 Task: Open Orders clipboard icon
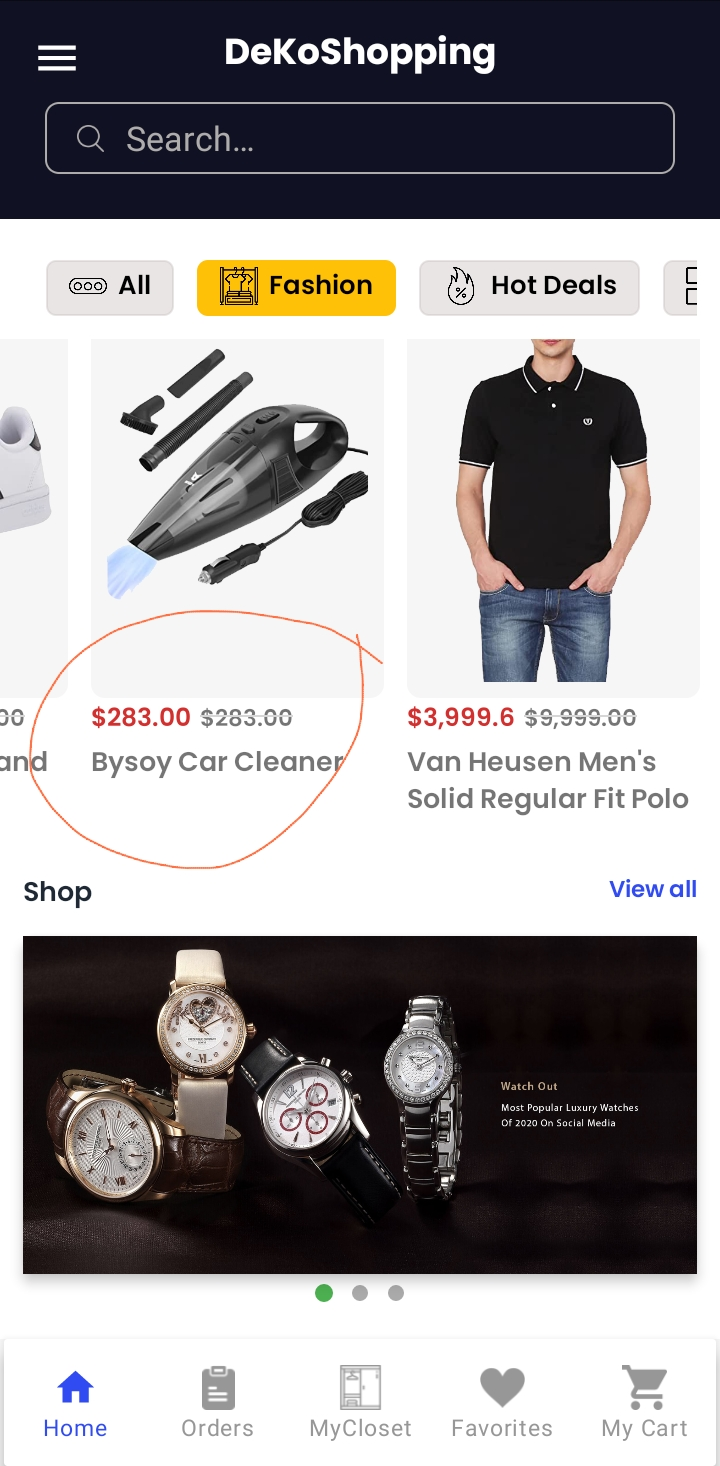(217, 1387)
